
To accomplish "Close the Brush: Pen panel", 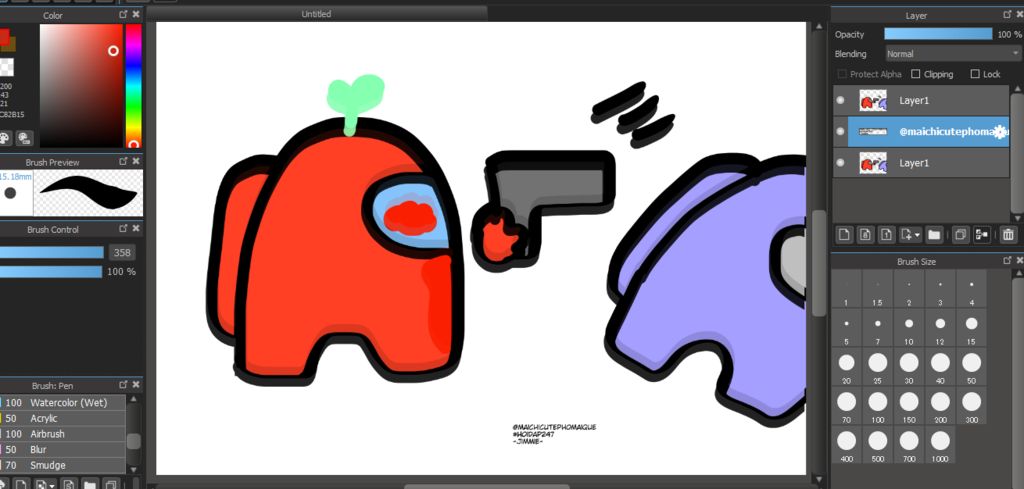I will coord(136,385).
